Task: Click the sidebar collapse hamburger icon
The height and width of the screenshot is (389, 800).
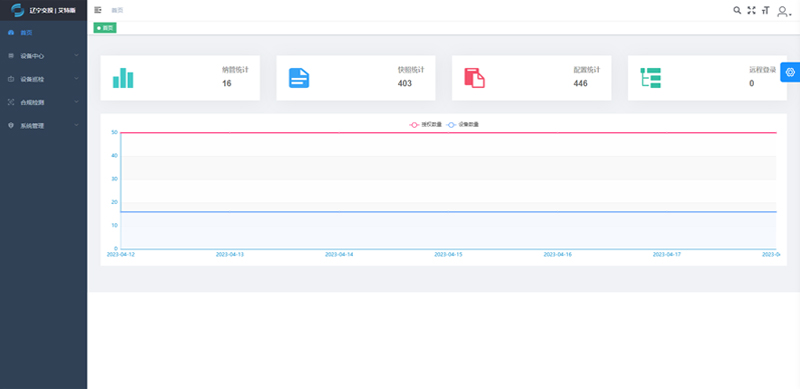Action: point(98,10)
